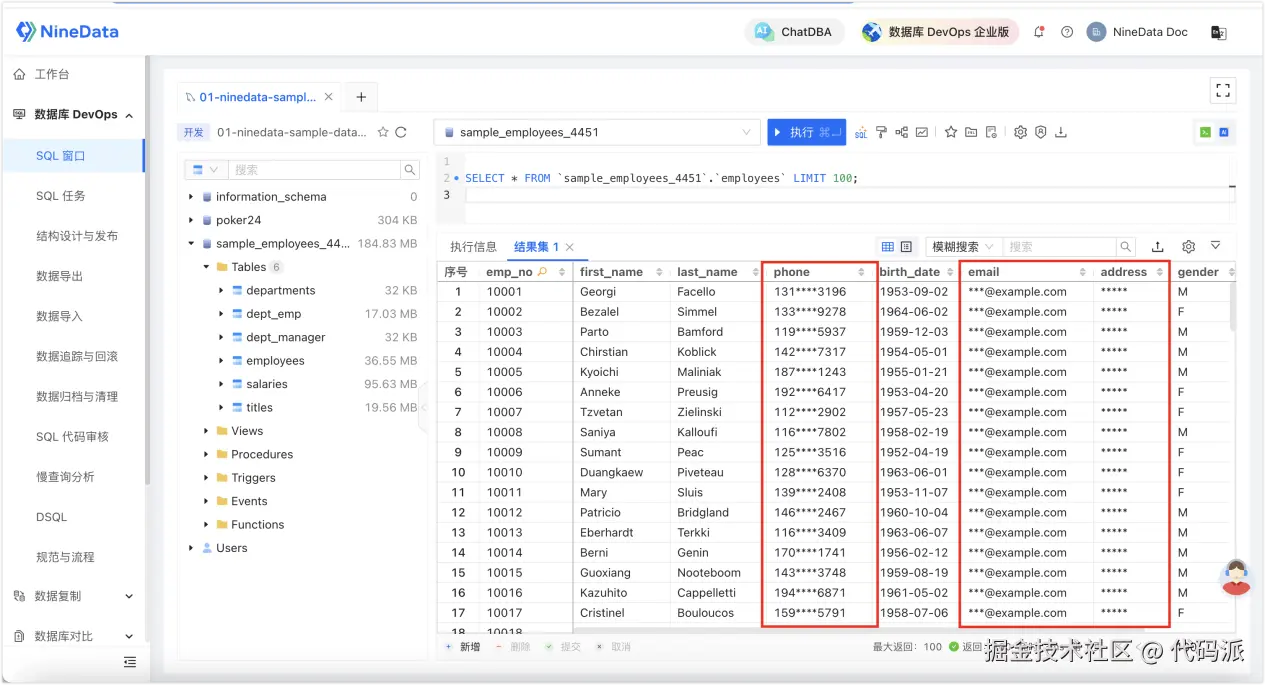The width and height of the screenshot is (1265, 685).
Task: Open the sample_employees_4451 database dropdown
Action: [597, 132]
